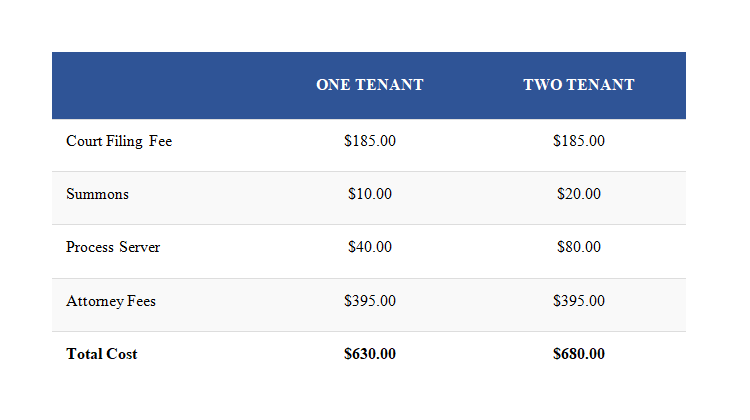Click the $630.00 total cost
The height and width of the screenshot is (420, 750).
370,354
